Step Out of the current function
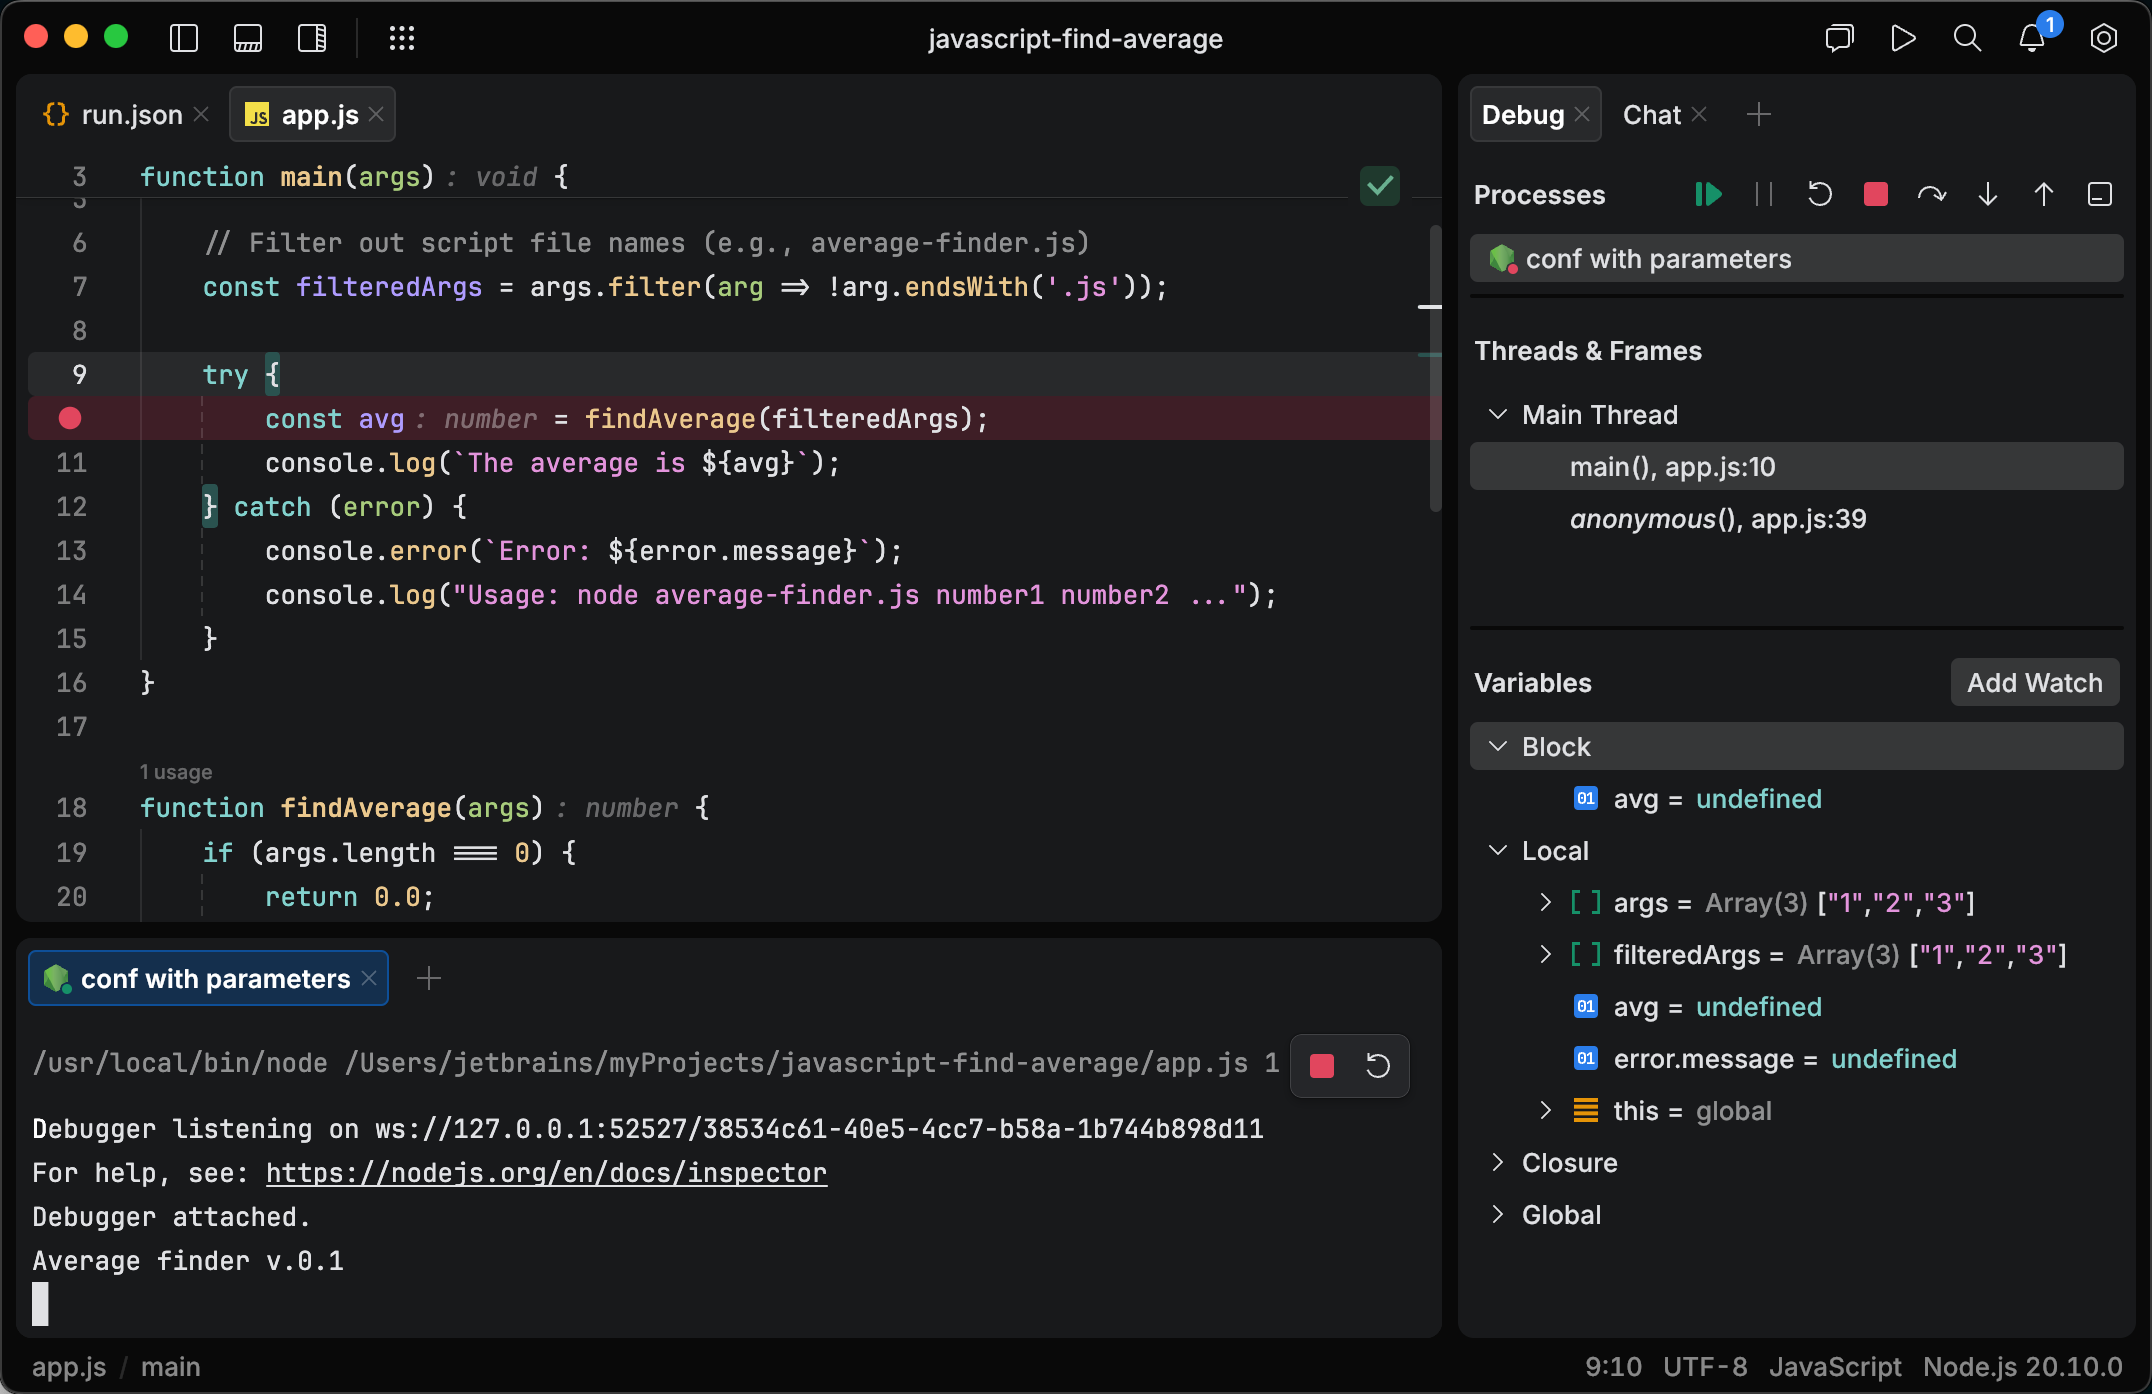 tap(2044, 194)
